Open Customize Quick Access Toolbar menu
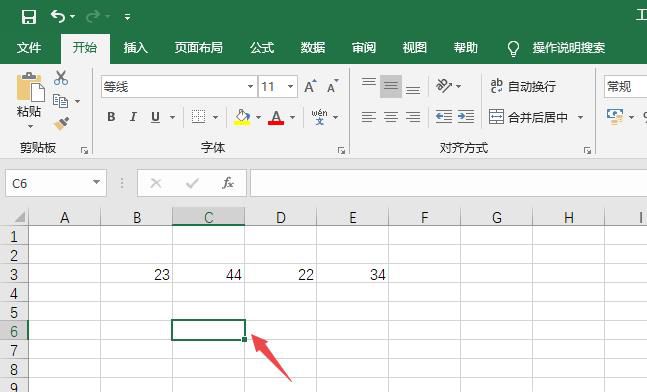This screenshot has width=647, height=392. (128, 17)
